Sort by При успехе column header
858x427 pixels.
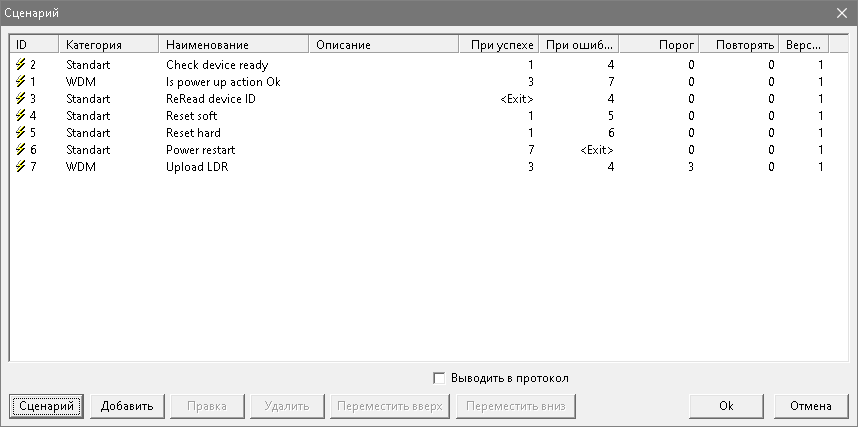coord(498,45)
